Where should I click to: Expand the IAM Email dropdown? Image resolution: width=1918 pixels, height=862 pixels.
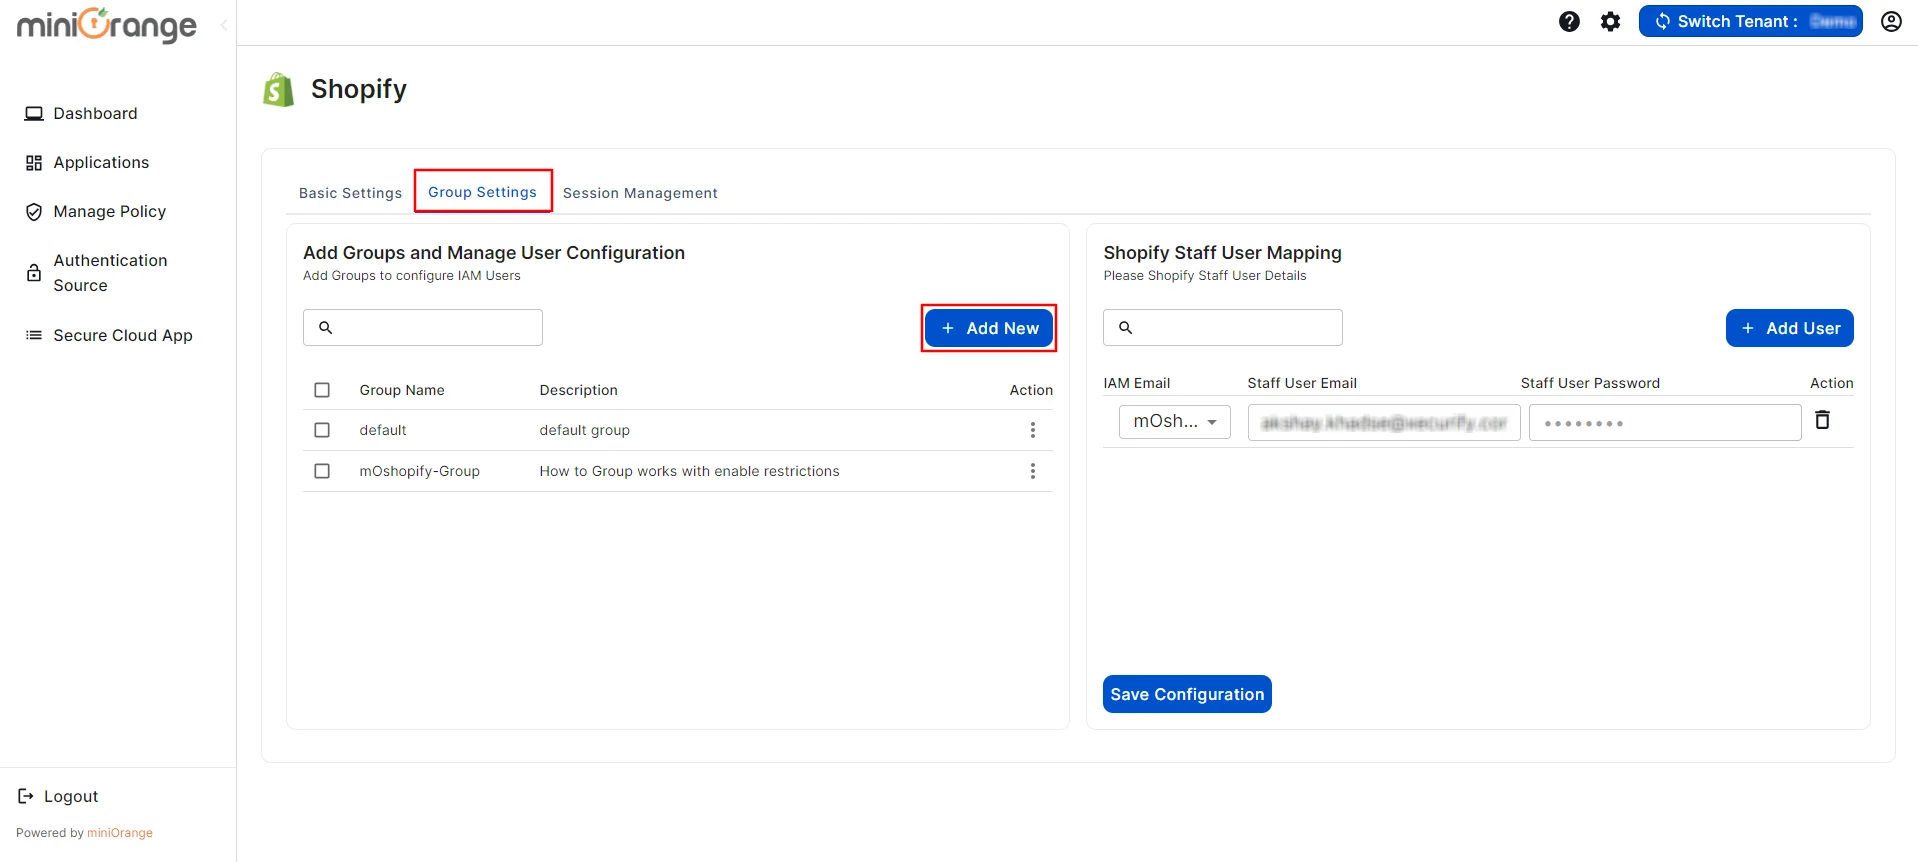(1175, 422)
